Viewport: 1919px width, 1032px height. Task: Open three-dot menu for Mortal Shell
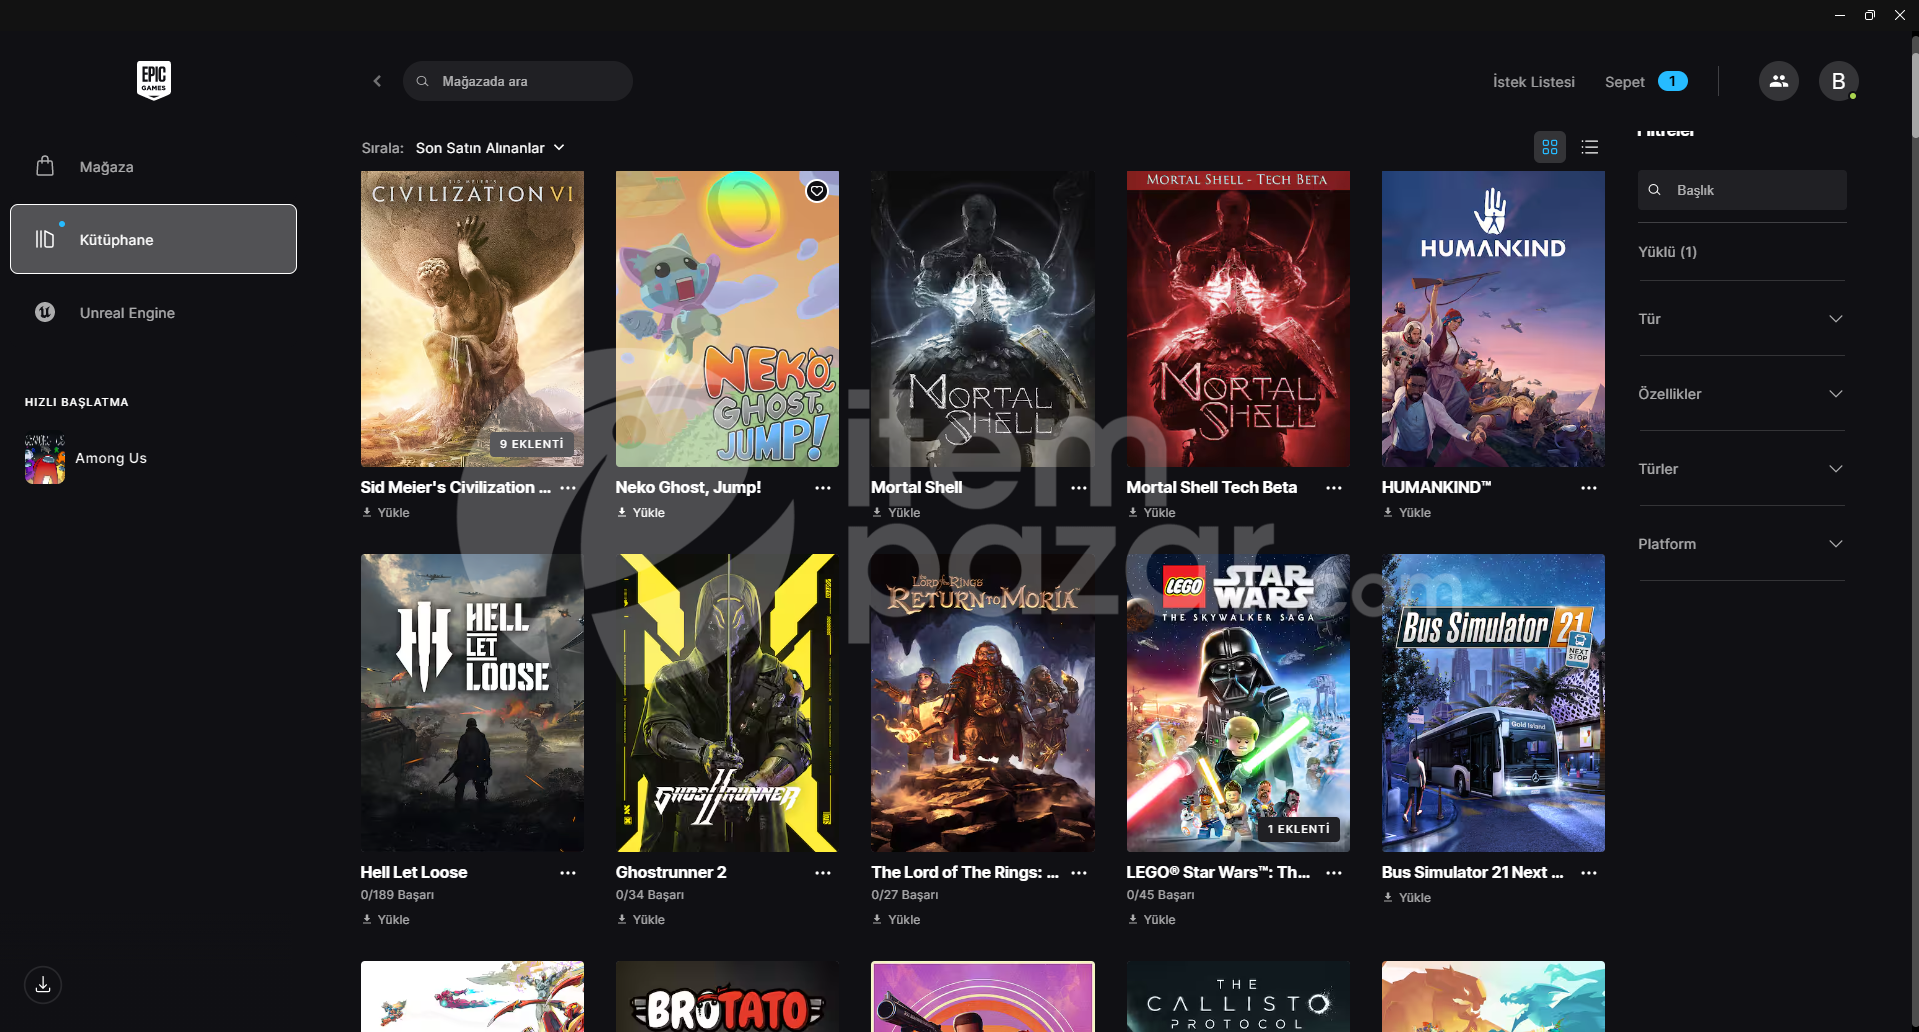click(x=1079, y=488)
